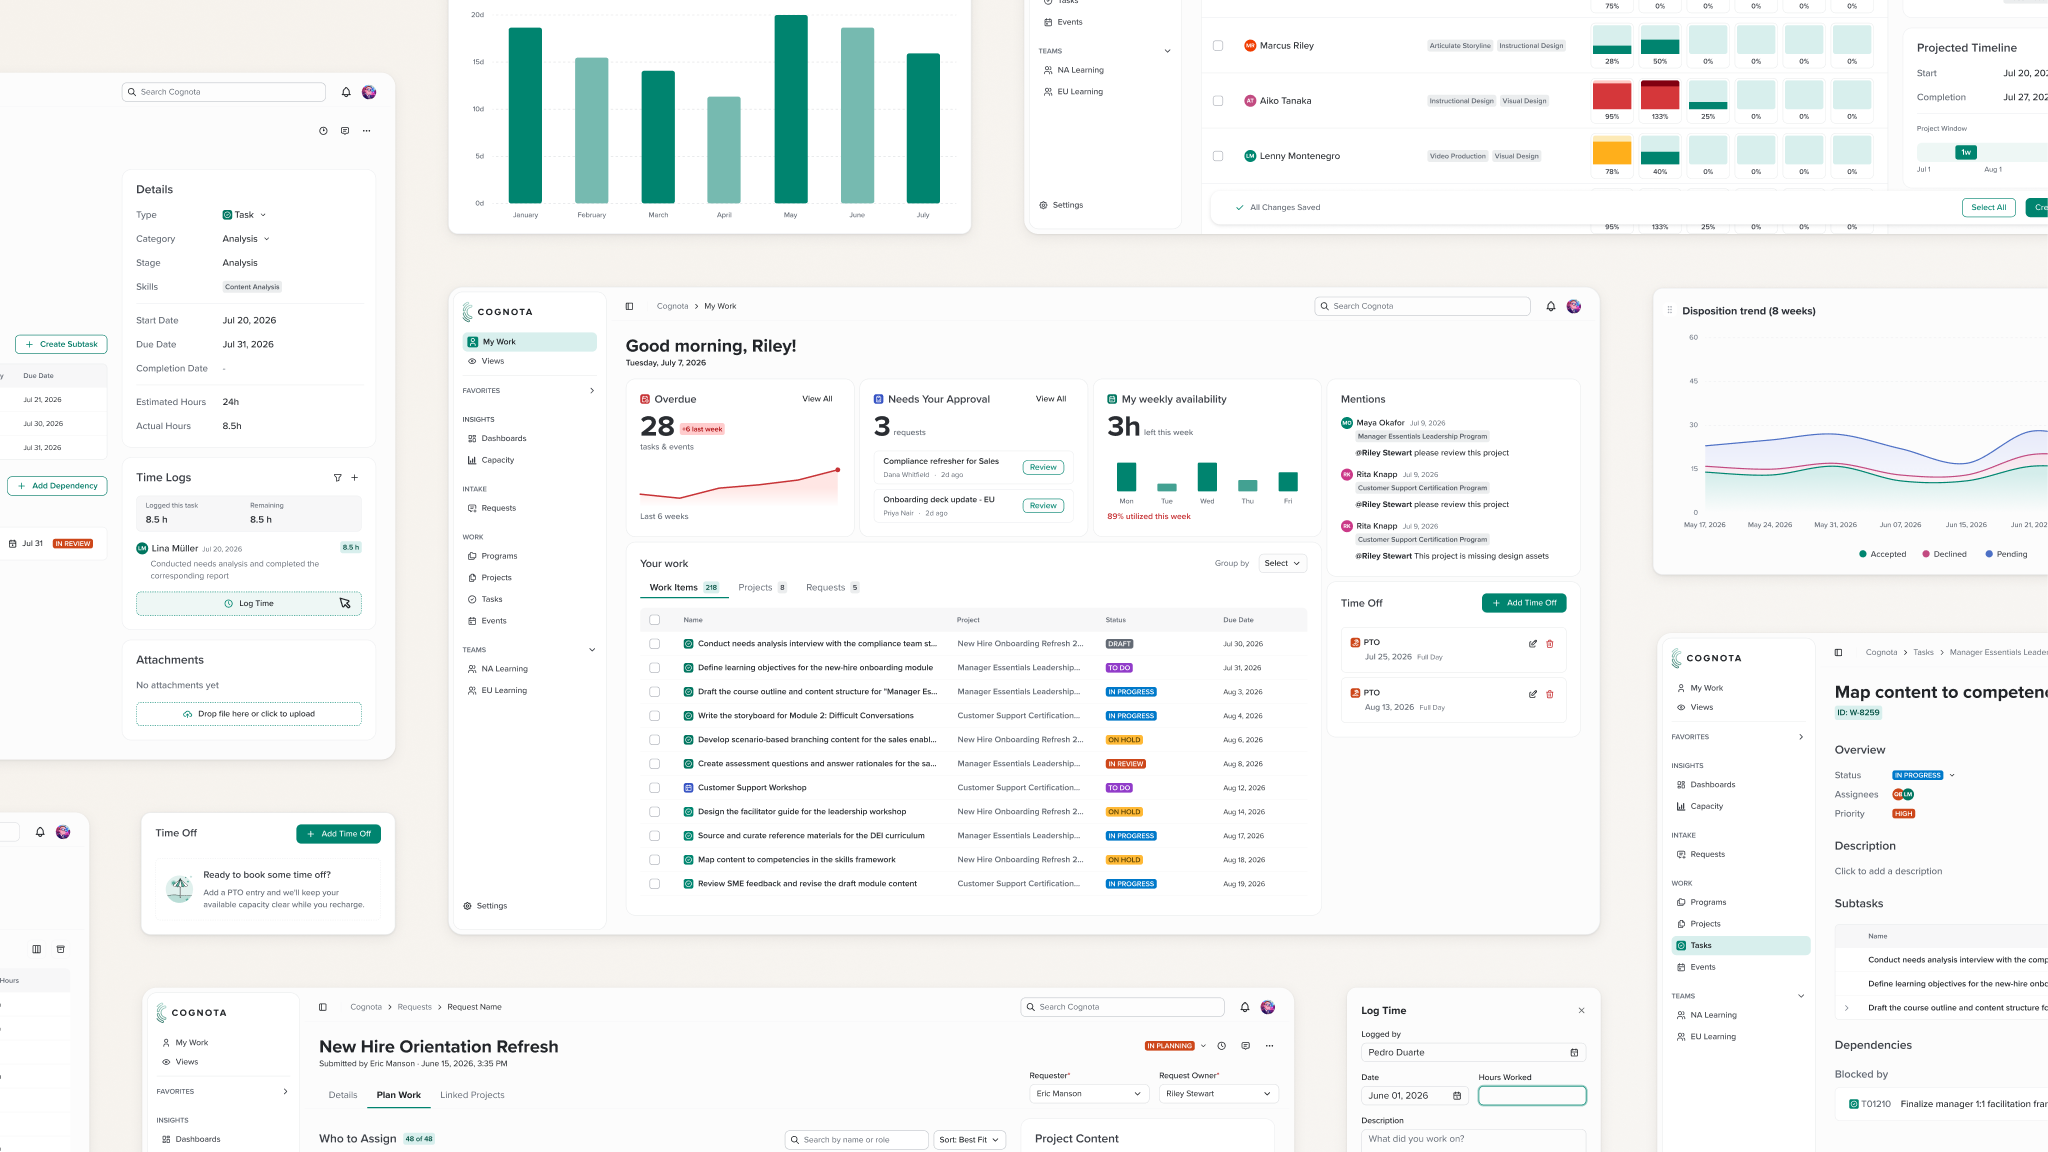Click Aiko Tanaka's red 133% capacity cell
This screenshot has height=1152, width=2048.
point(1660,96)
